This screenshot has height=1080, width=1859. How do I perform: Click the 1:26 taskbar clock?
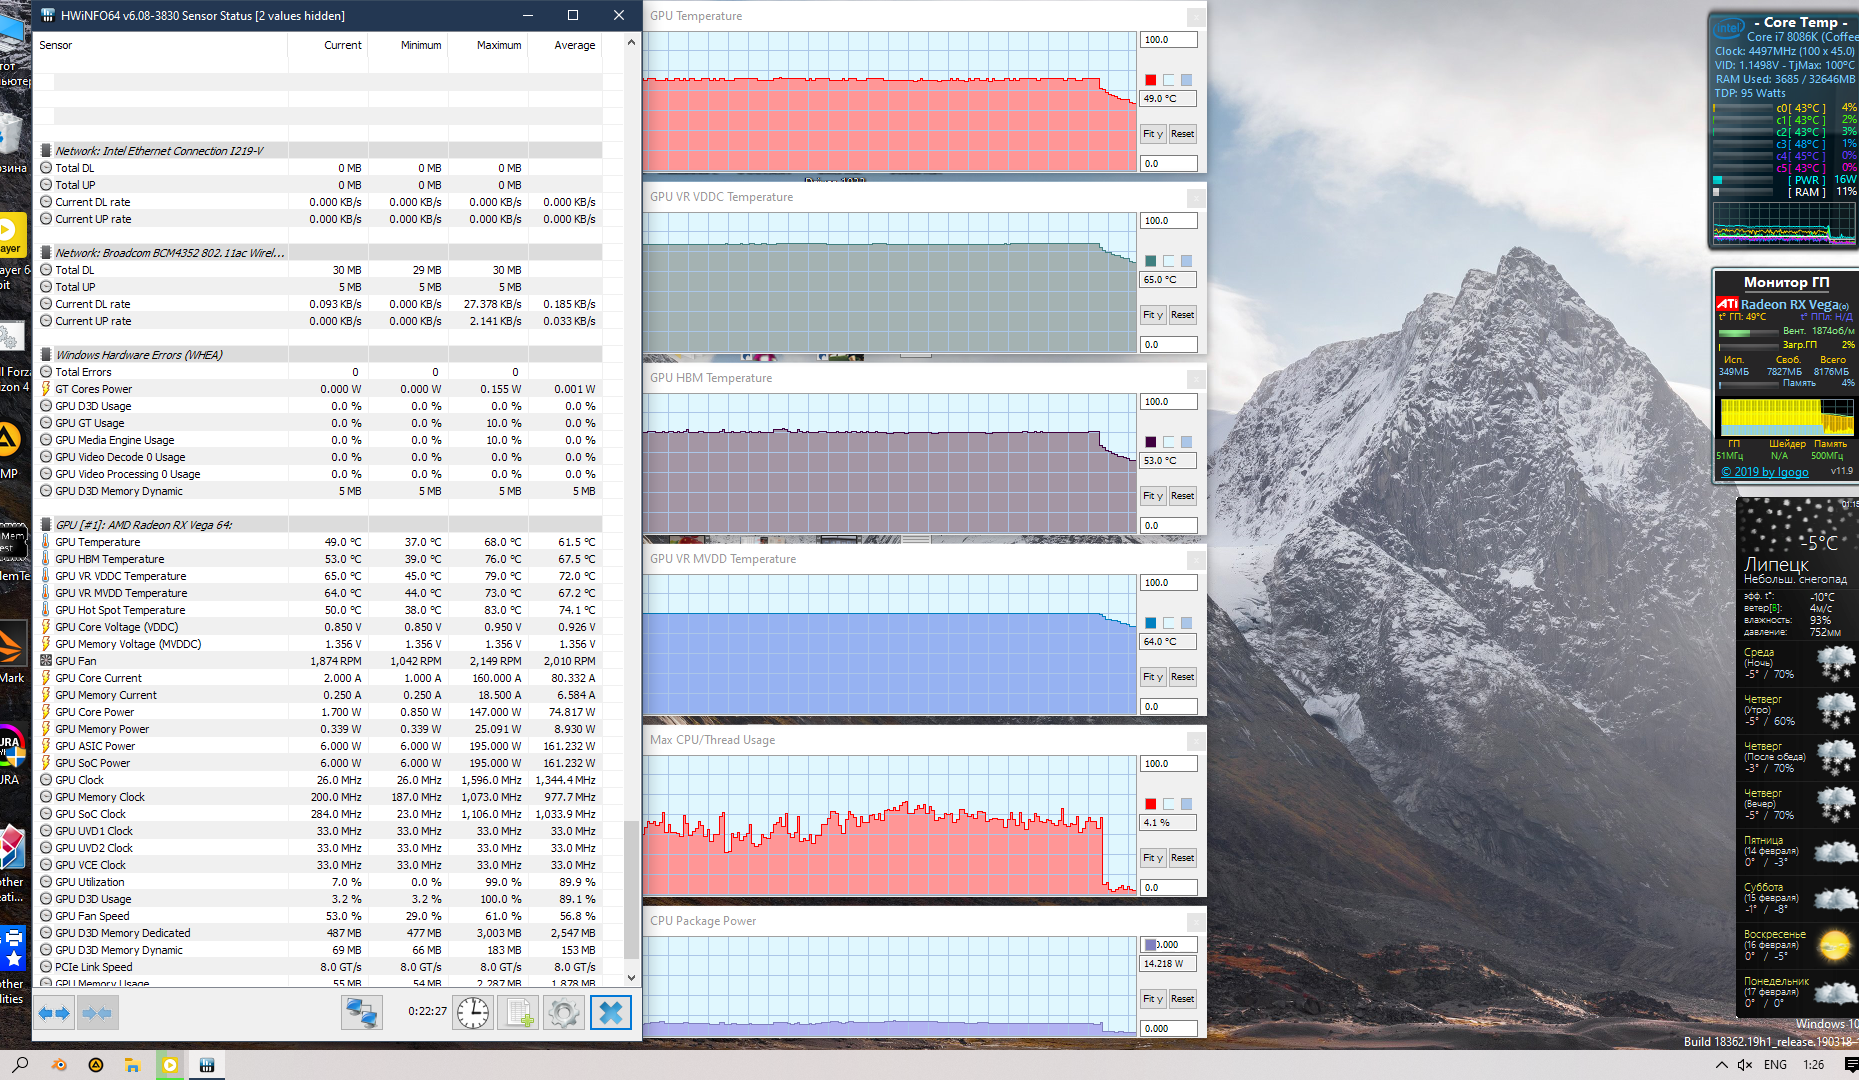coord(1814,1065)
